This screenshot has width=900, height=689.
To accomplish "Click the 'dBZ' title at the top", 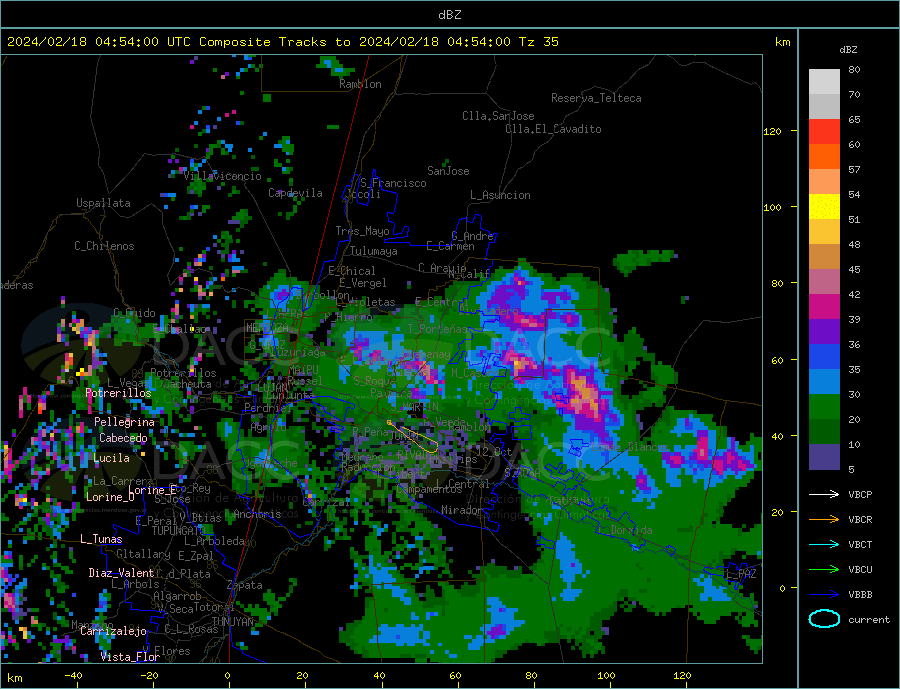I will click(x=449, y=15).
